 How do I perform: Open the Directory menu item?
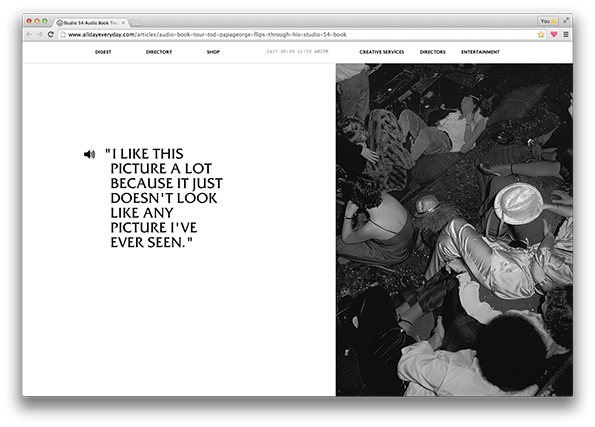159,52
